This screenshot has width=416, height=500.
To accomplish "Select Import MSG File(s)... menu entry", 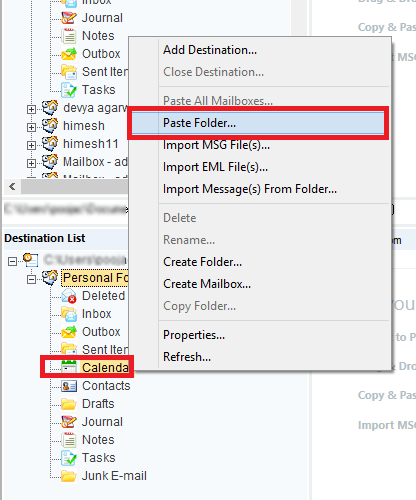I will point(216,145).
